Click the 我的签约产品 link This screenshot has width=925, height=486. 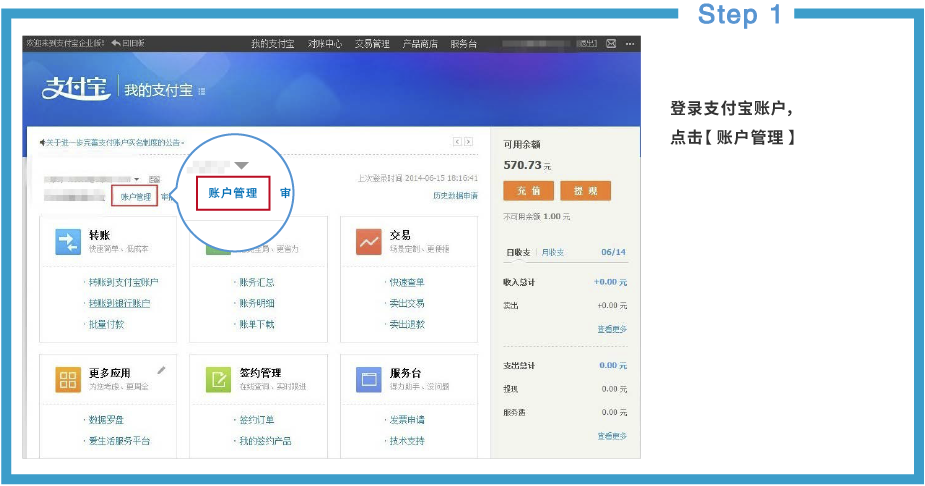265,441
